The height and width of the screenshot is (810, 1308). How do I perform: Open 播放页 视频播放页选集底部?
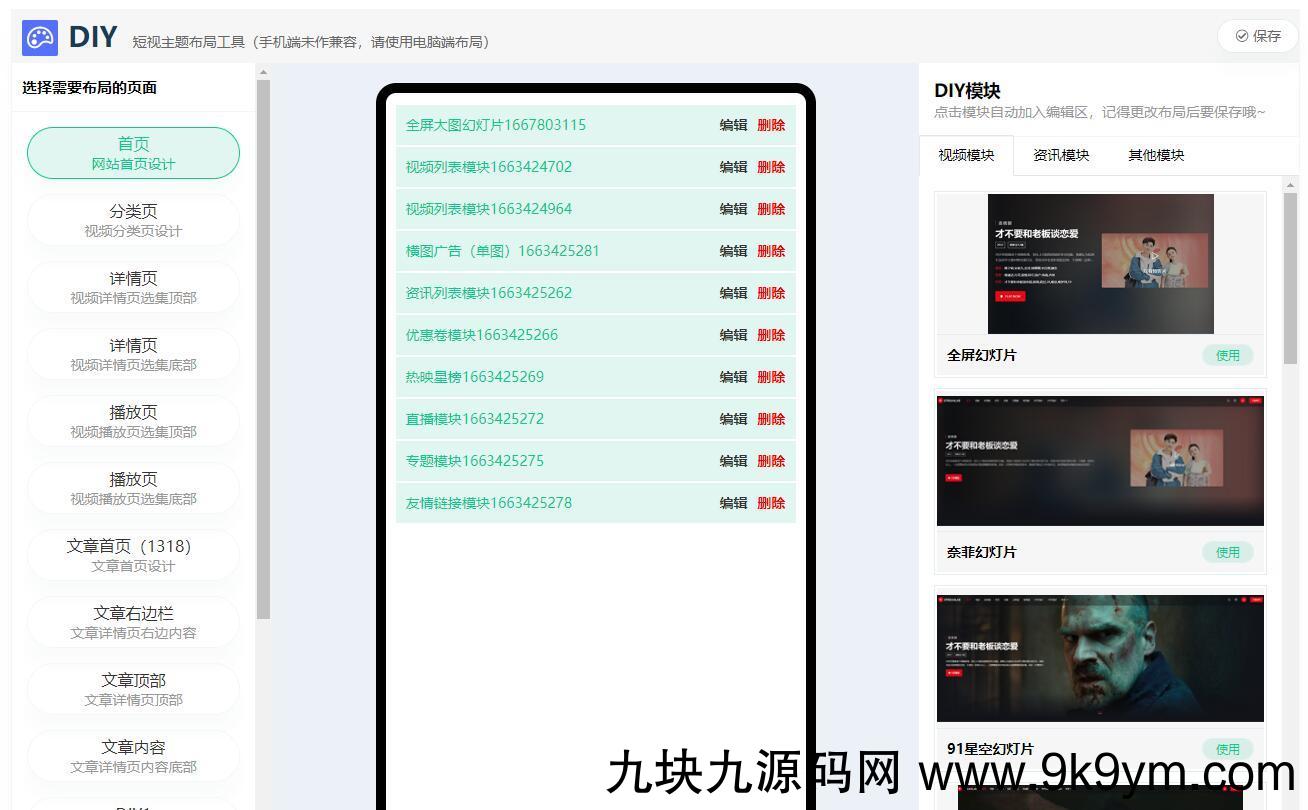pyautogui.click(x=133, y=488)
